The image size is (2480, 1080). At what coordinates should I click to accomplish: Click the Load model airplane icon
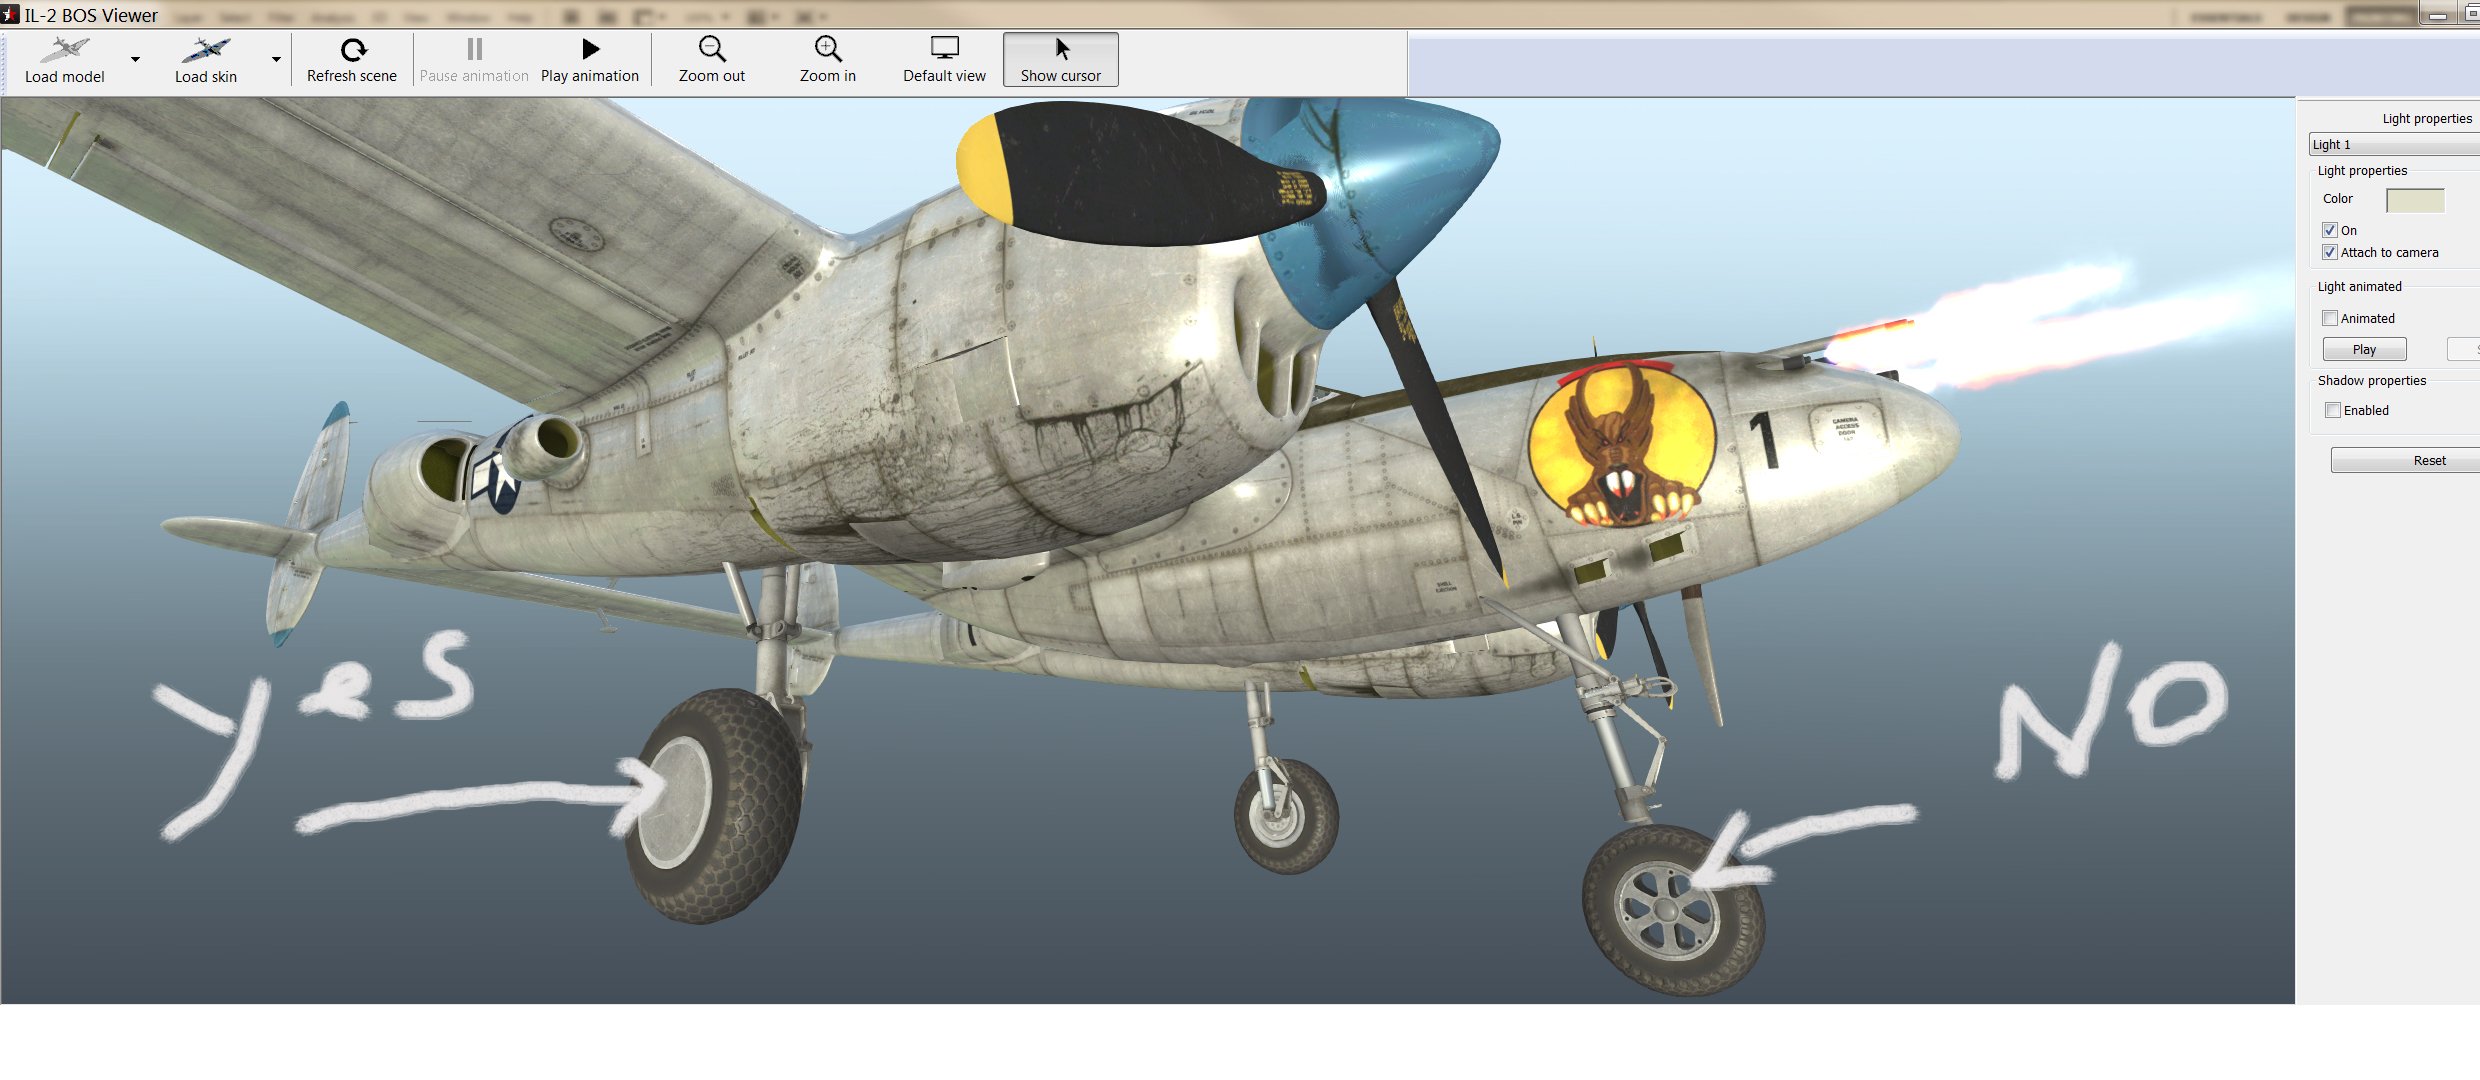pyautogui.click(x=64, y=49)
